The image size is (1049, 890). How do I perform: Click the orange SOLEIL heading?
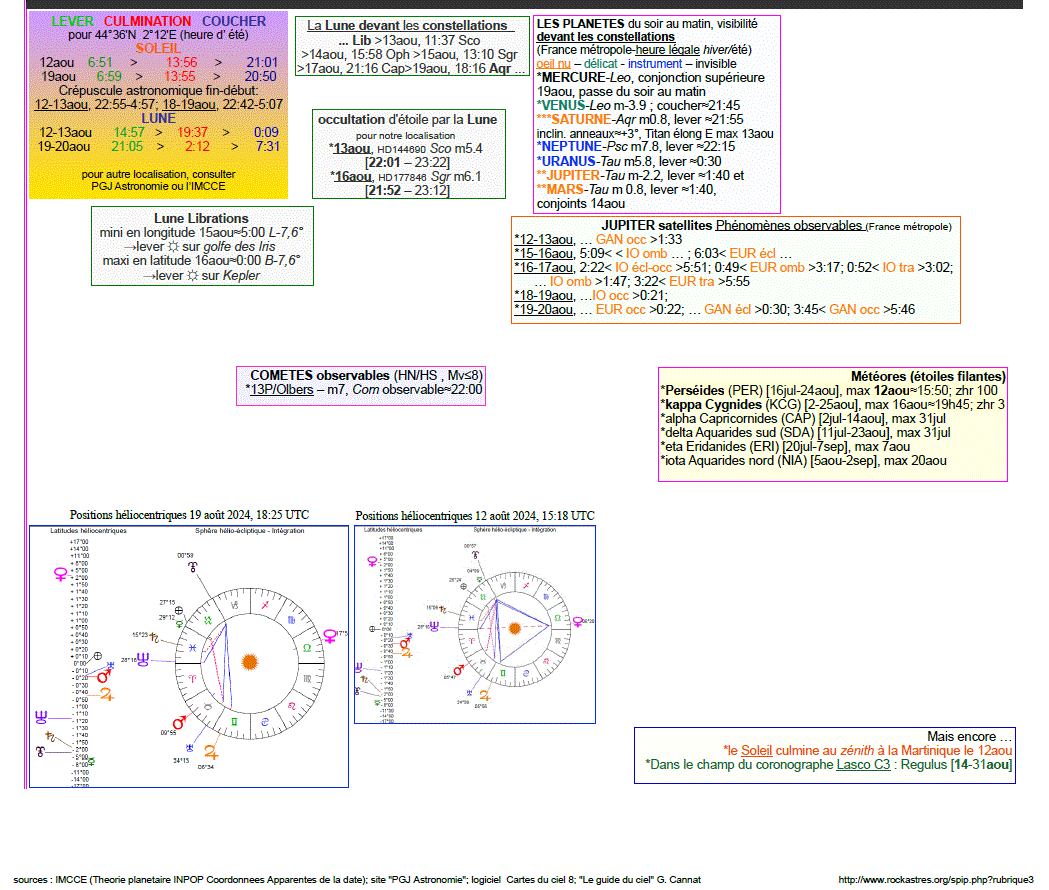click(158, 48)
